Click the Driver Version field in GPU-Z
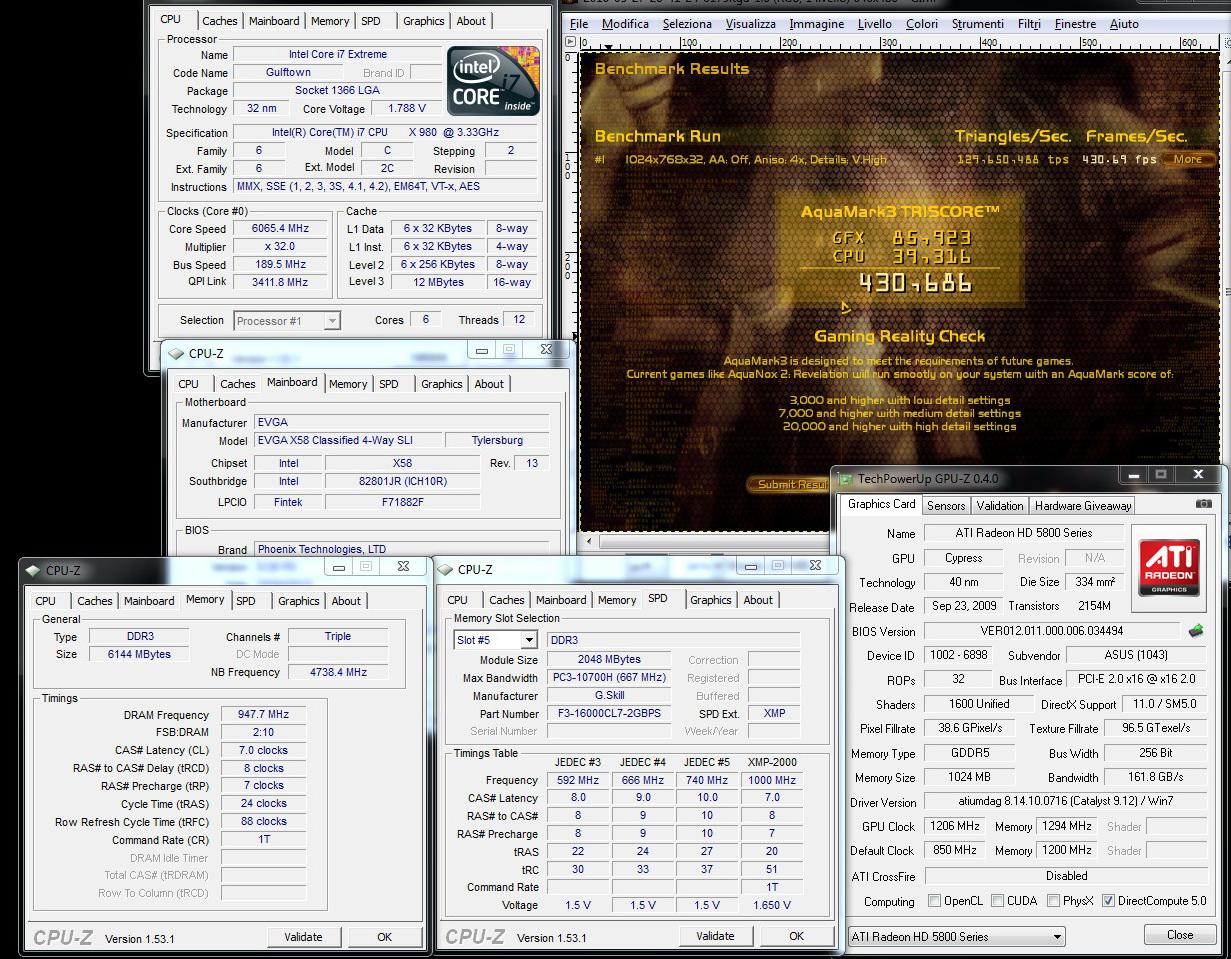 (x=1067, y=802)
